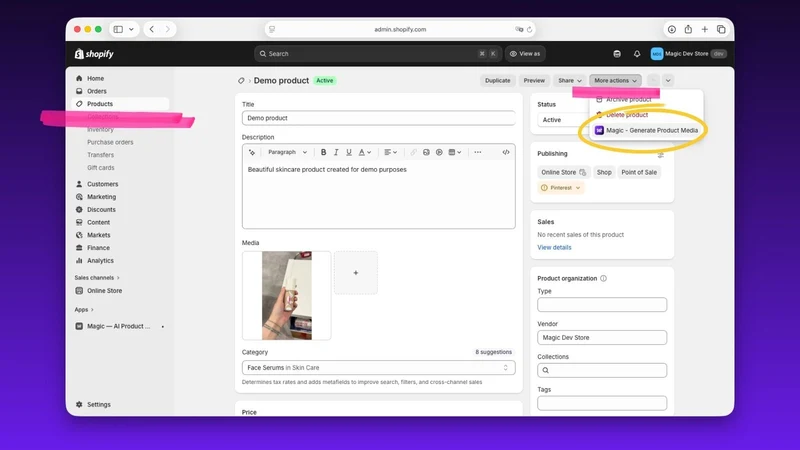This screenshot has width=800, height=450.
Task: Click the Tags input field
Action: 602,403
